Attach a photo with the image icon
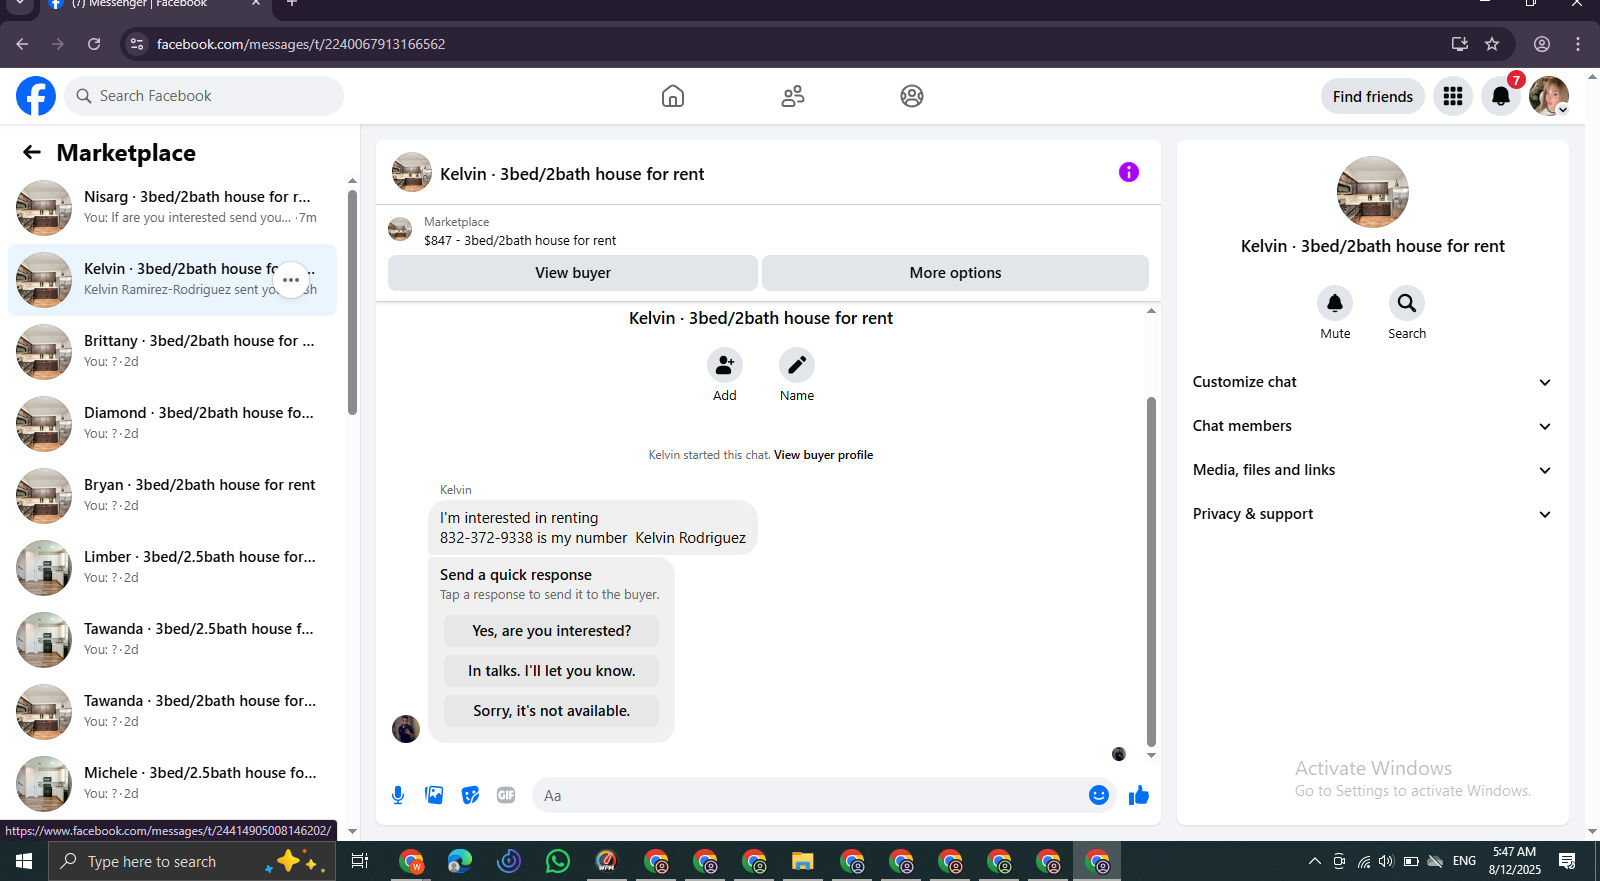This screenshot has height=881, width=1600. tap(434, 795)
